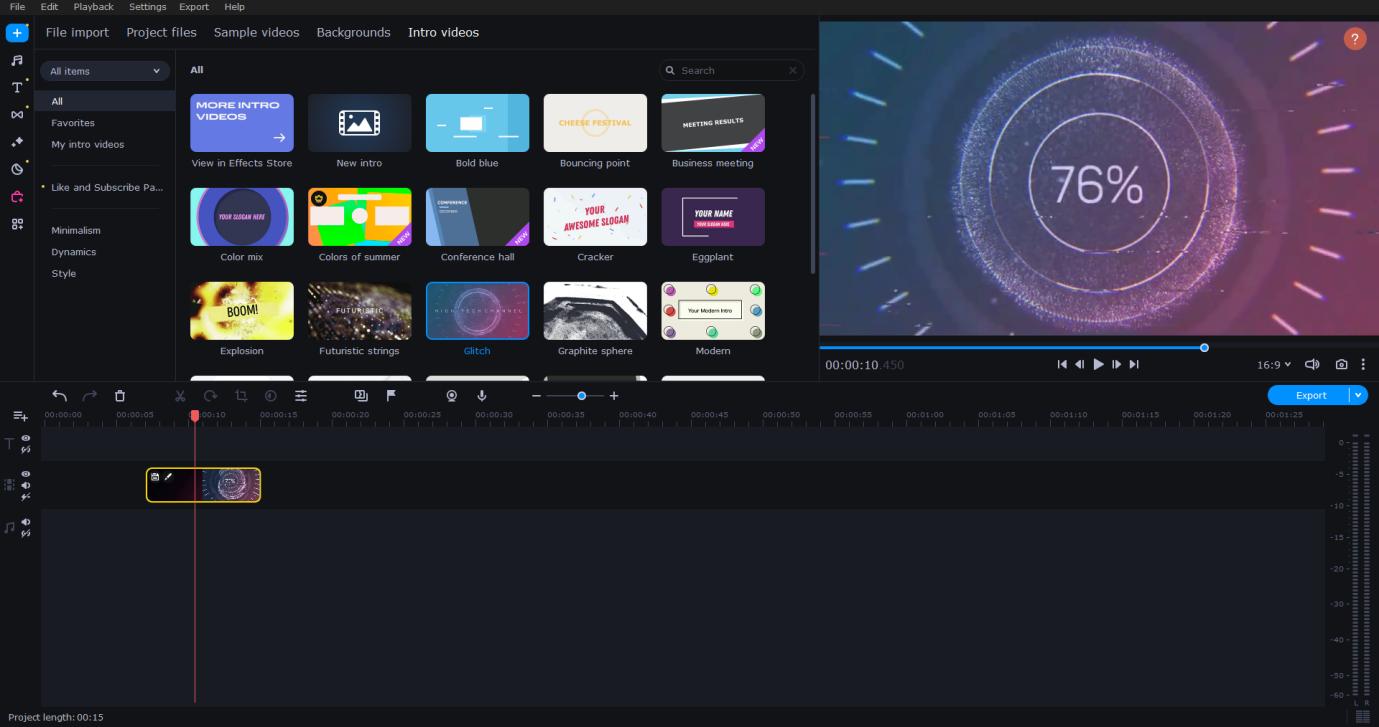
Task: Take a snapshot of the preview frame
Action: (1342, 365)
